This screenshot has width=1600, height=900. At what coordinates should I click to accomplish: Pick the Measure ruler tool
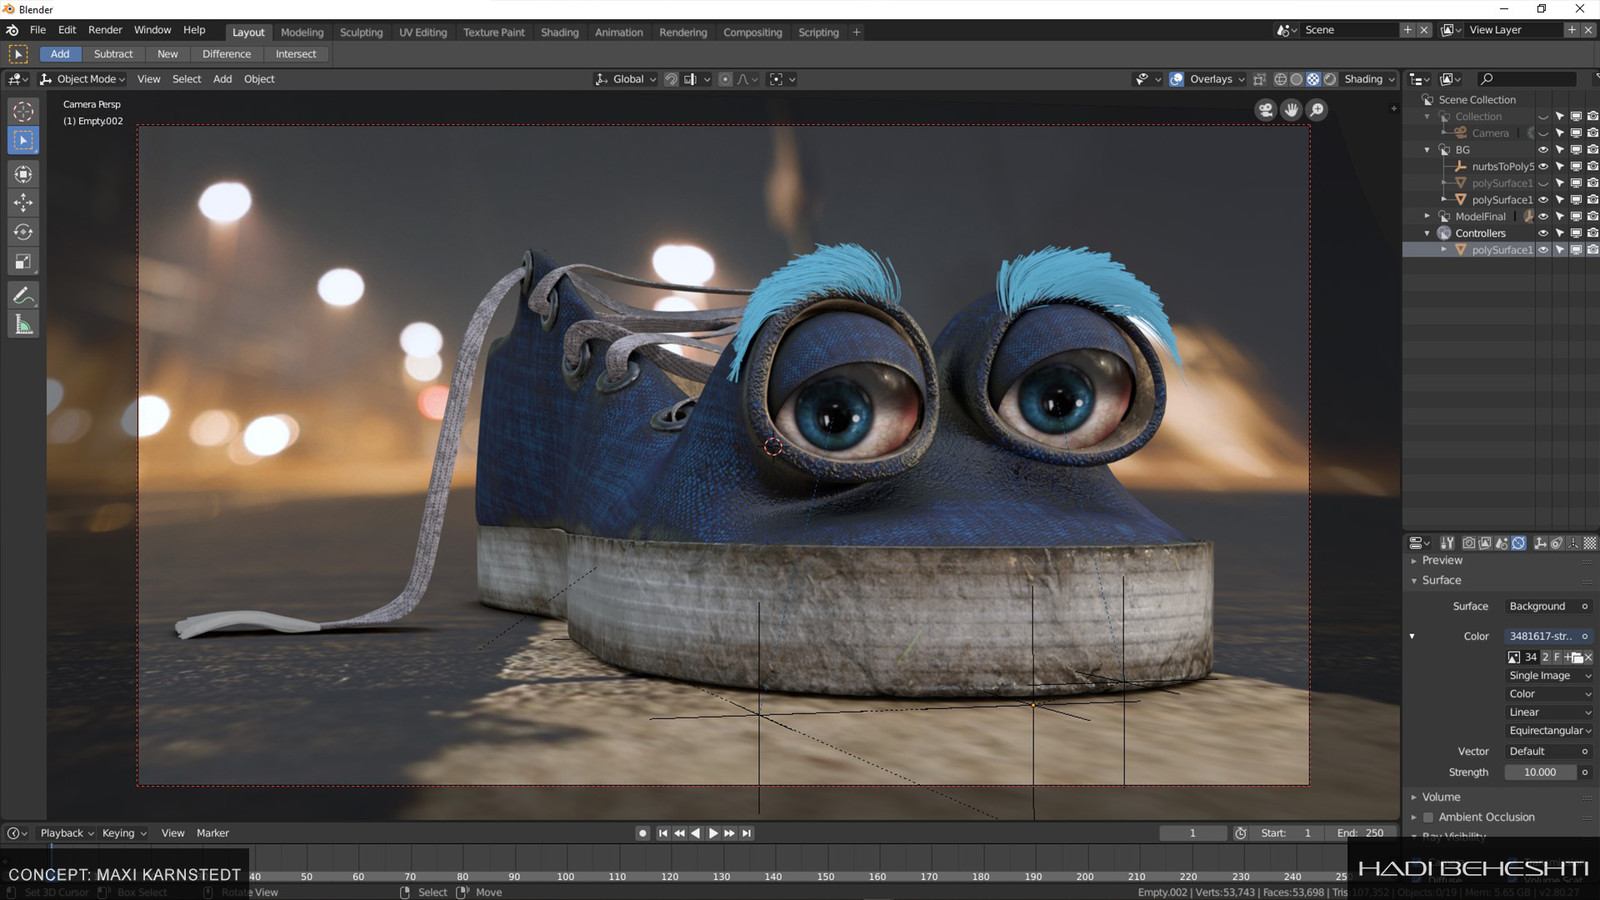click(24, 324)
